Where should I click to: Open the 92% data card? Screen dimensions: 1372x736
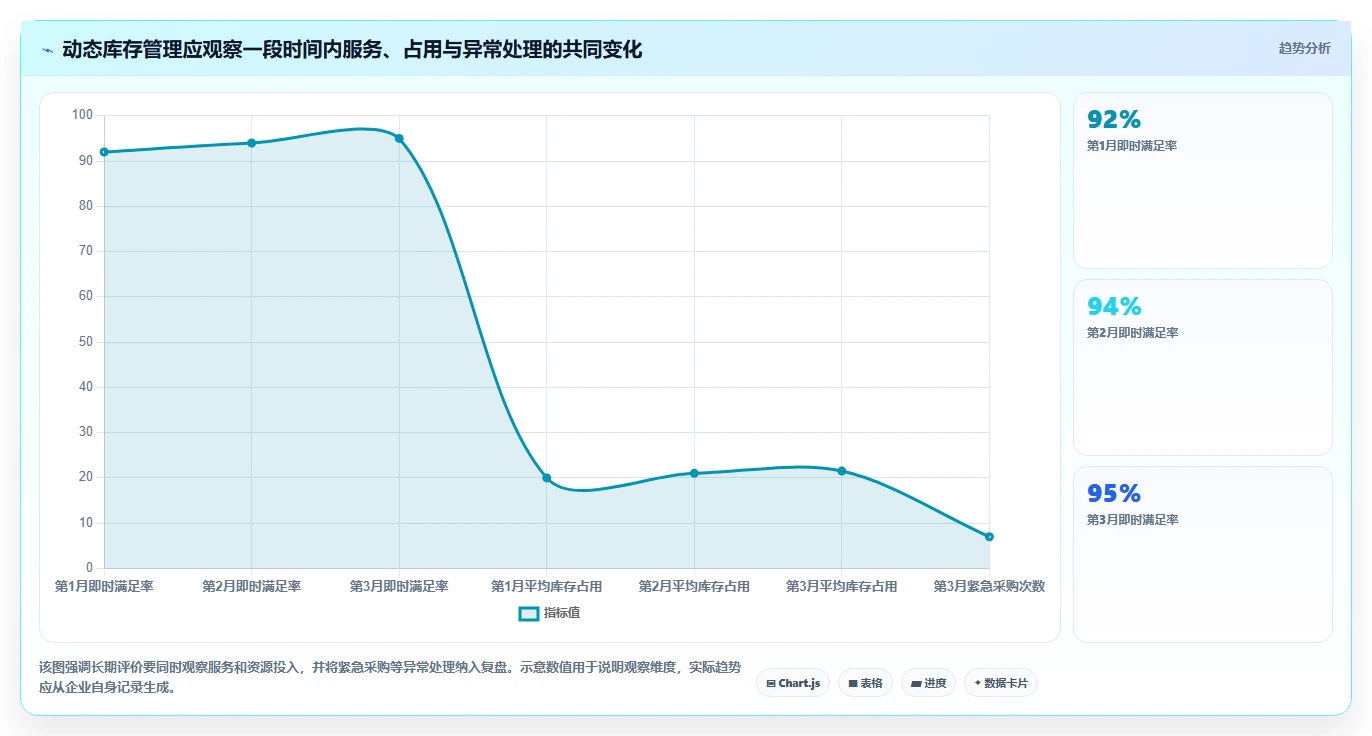click(1203, 180)
